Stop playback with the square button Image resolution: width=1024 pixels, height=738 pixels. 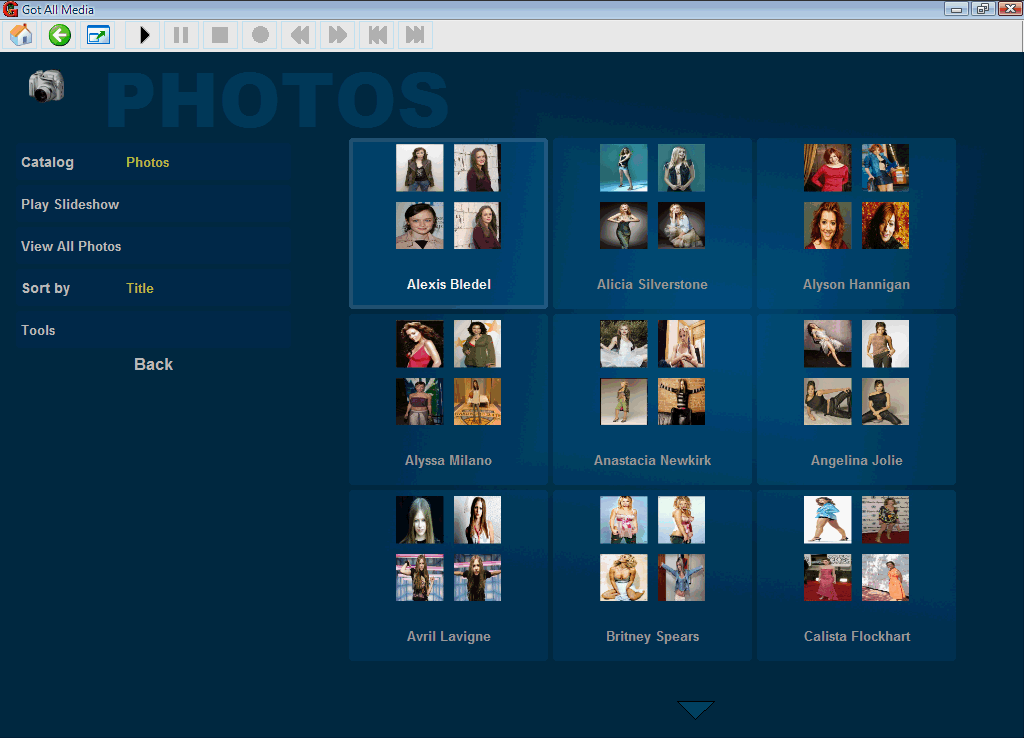(x=220, y=35)
